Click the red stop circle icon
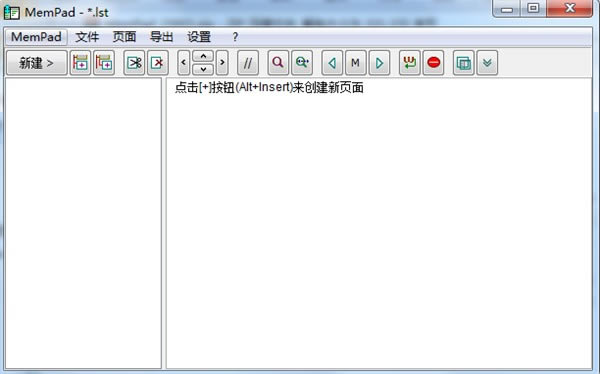This screenshot has width=600, height=374. [x=434, y=63]
